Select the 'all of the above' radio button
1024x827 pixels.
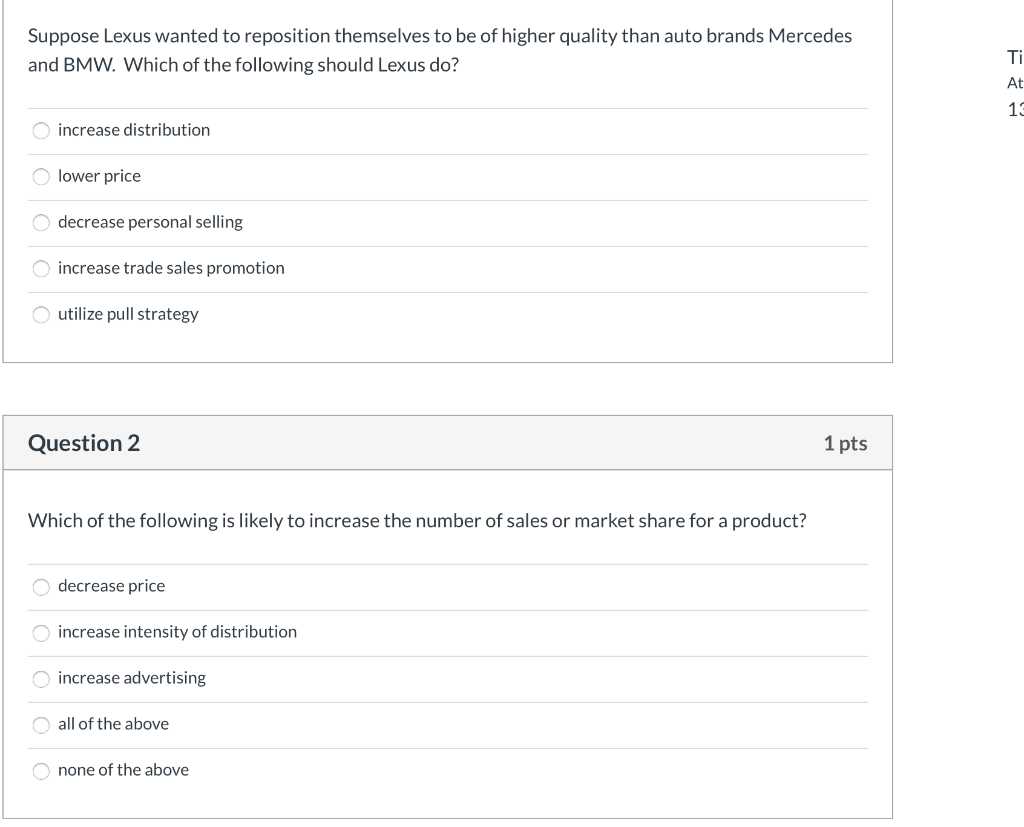41,725
